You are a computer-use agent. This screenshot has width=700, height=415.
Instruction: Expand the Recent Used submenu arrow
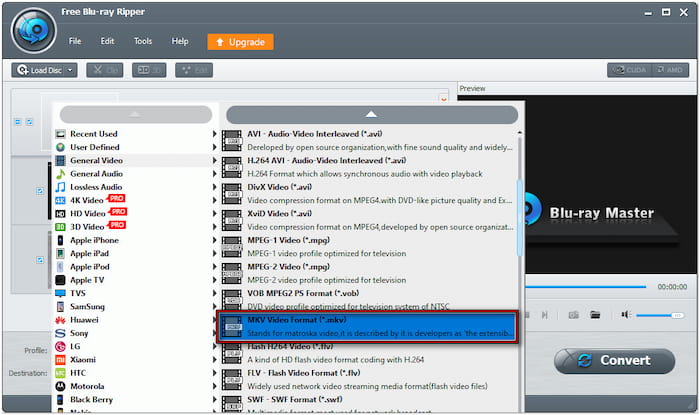[x=214, y=134]
